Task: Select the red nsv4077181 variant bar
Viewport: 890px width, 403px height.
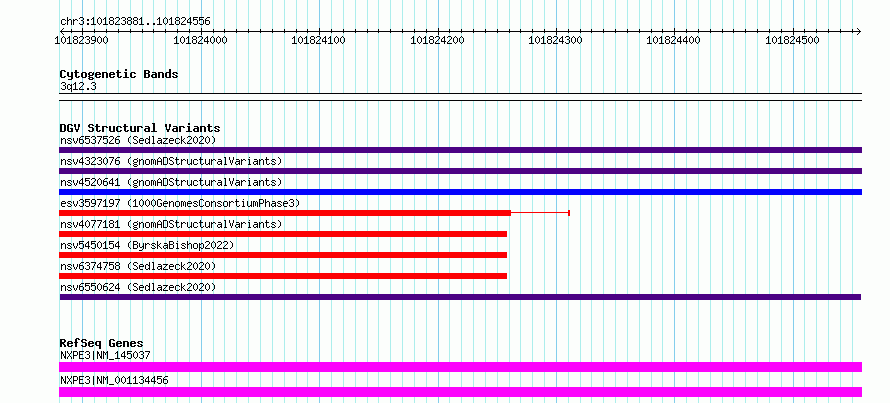Action: 283,234
